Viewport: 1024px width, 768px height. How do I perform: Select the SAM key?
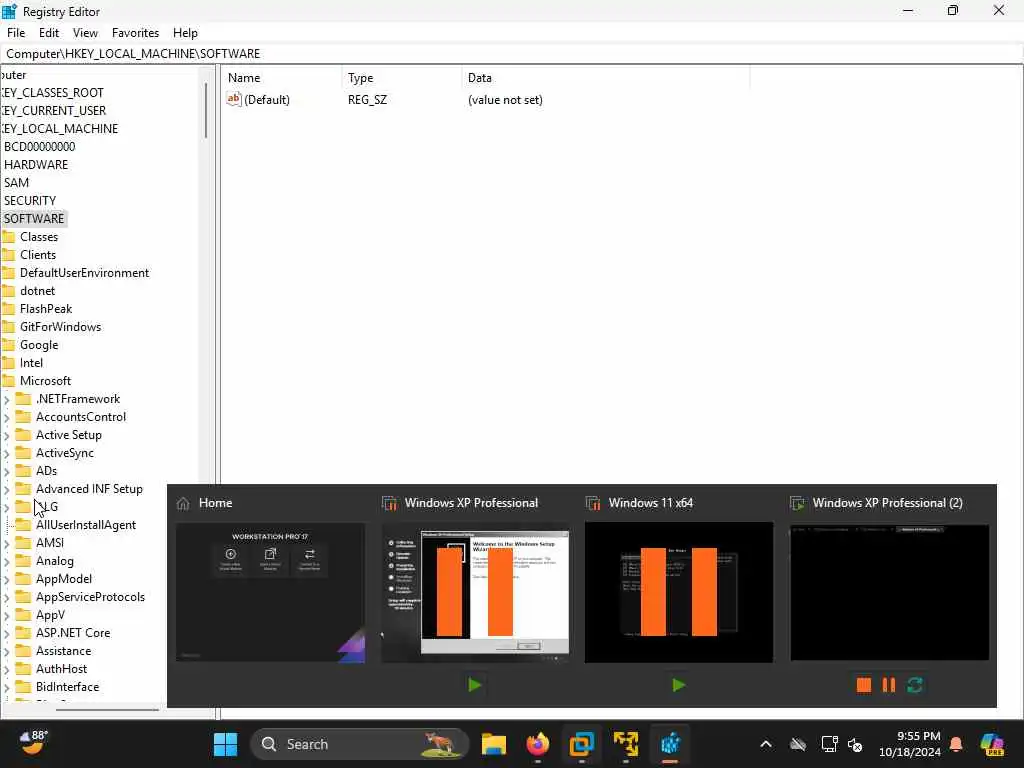(x=16, y=183)
